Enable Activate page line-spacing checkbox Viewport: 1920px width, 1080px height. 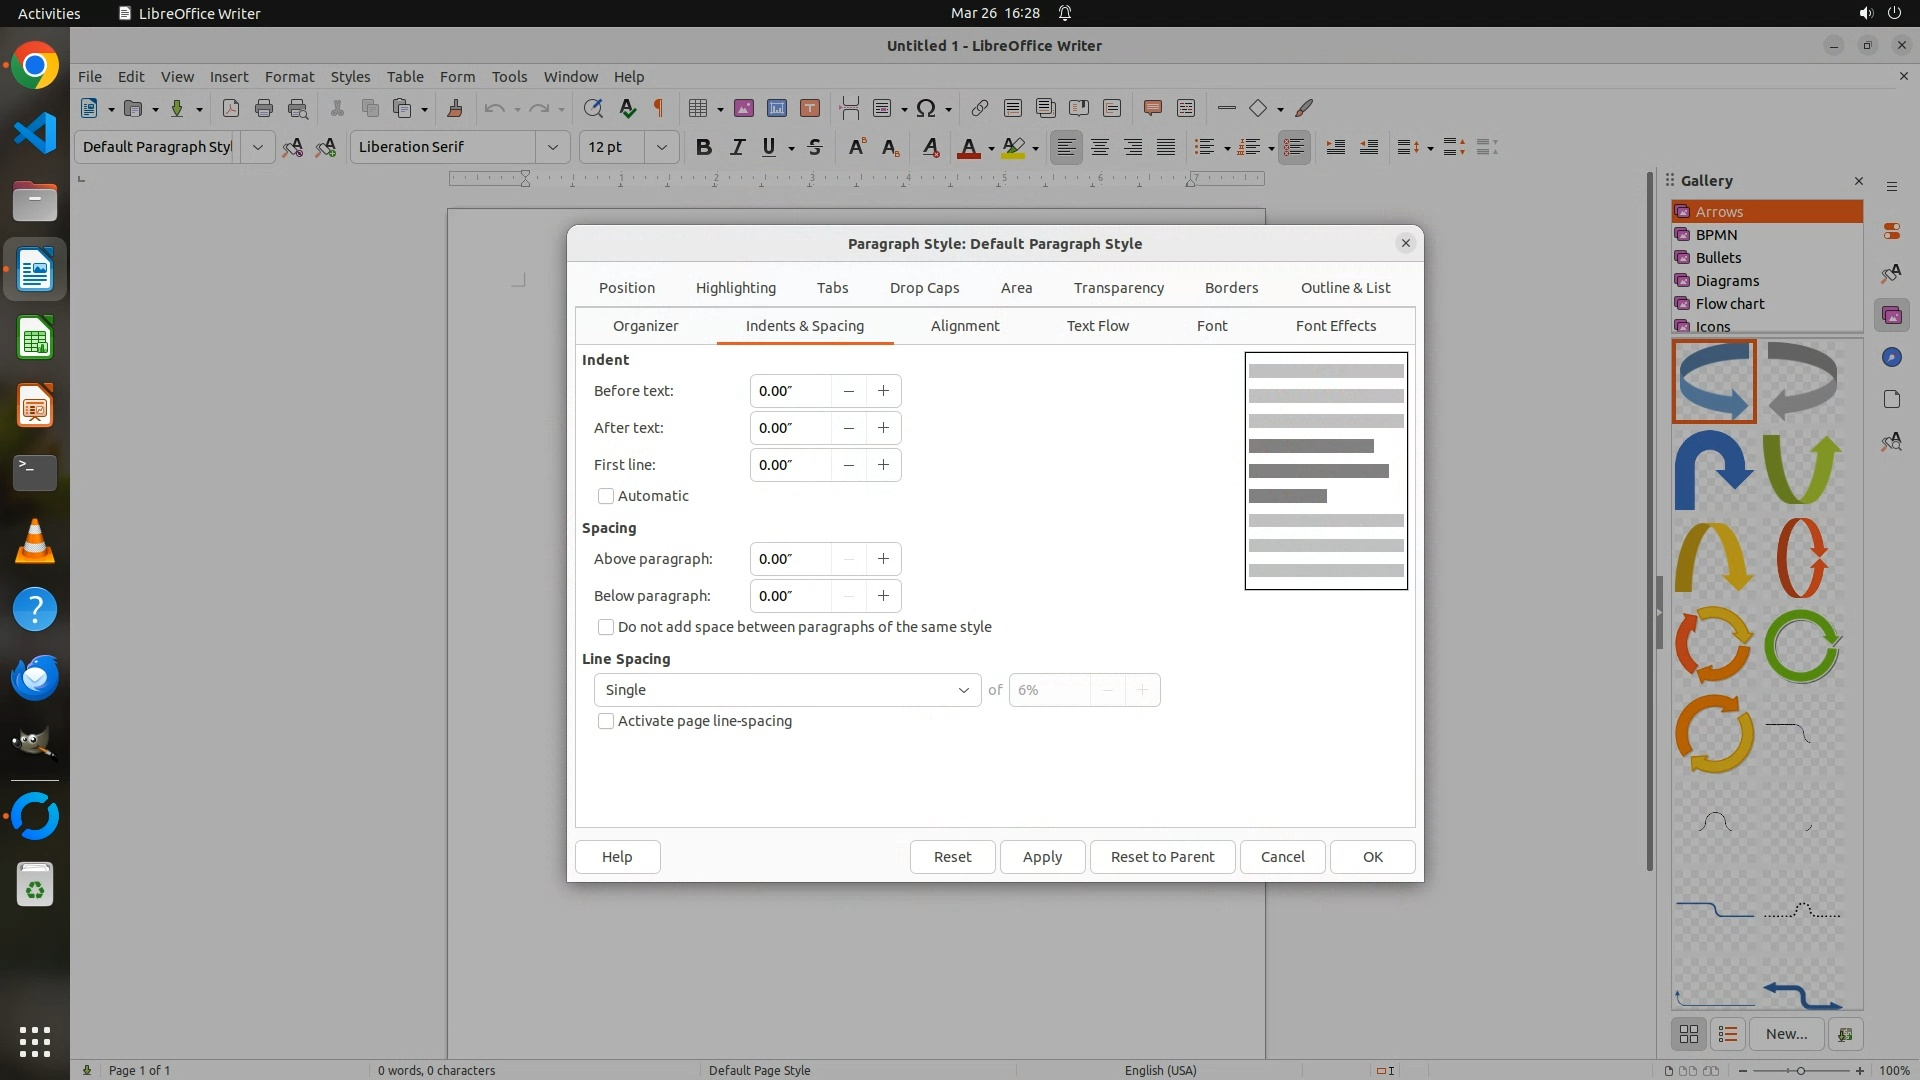pos(606,721)
